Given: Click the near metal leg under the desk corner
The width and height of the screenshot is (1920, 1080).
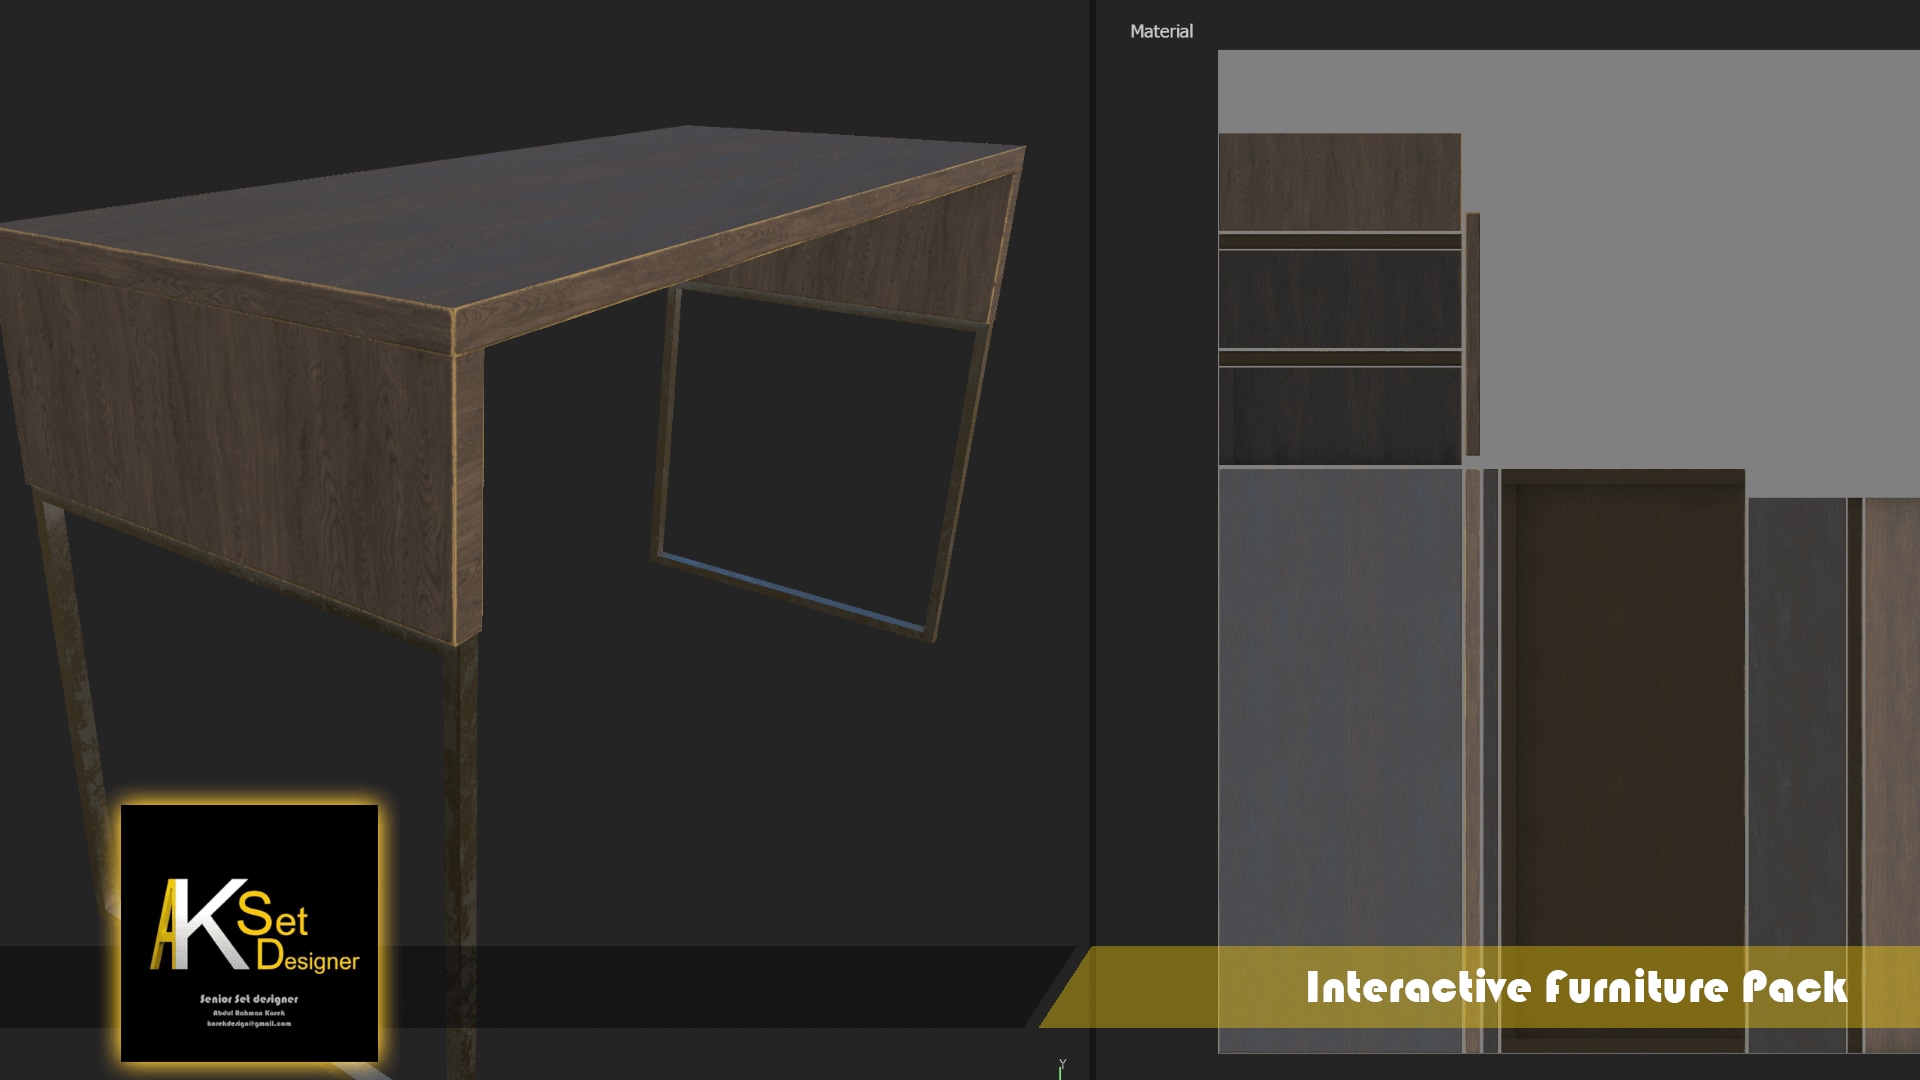Looking at the screenshot, I should (459, 800).
